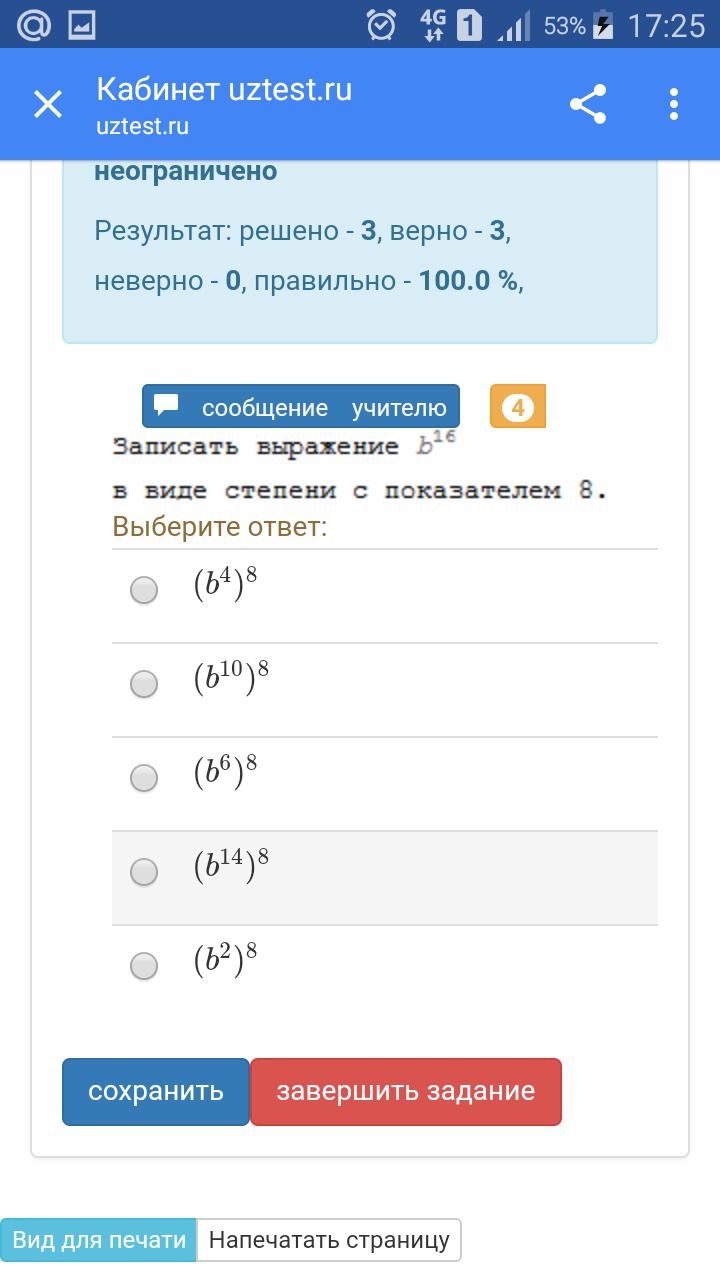Open сообщение учителю message button

[x=301, y=407]
